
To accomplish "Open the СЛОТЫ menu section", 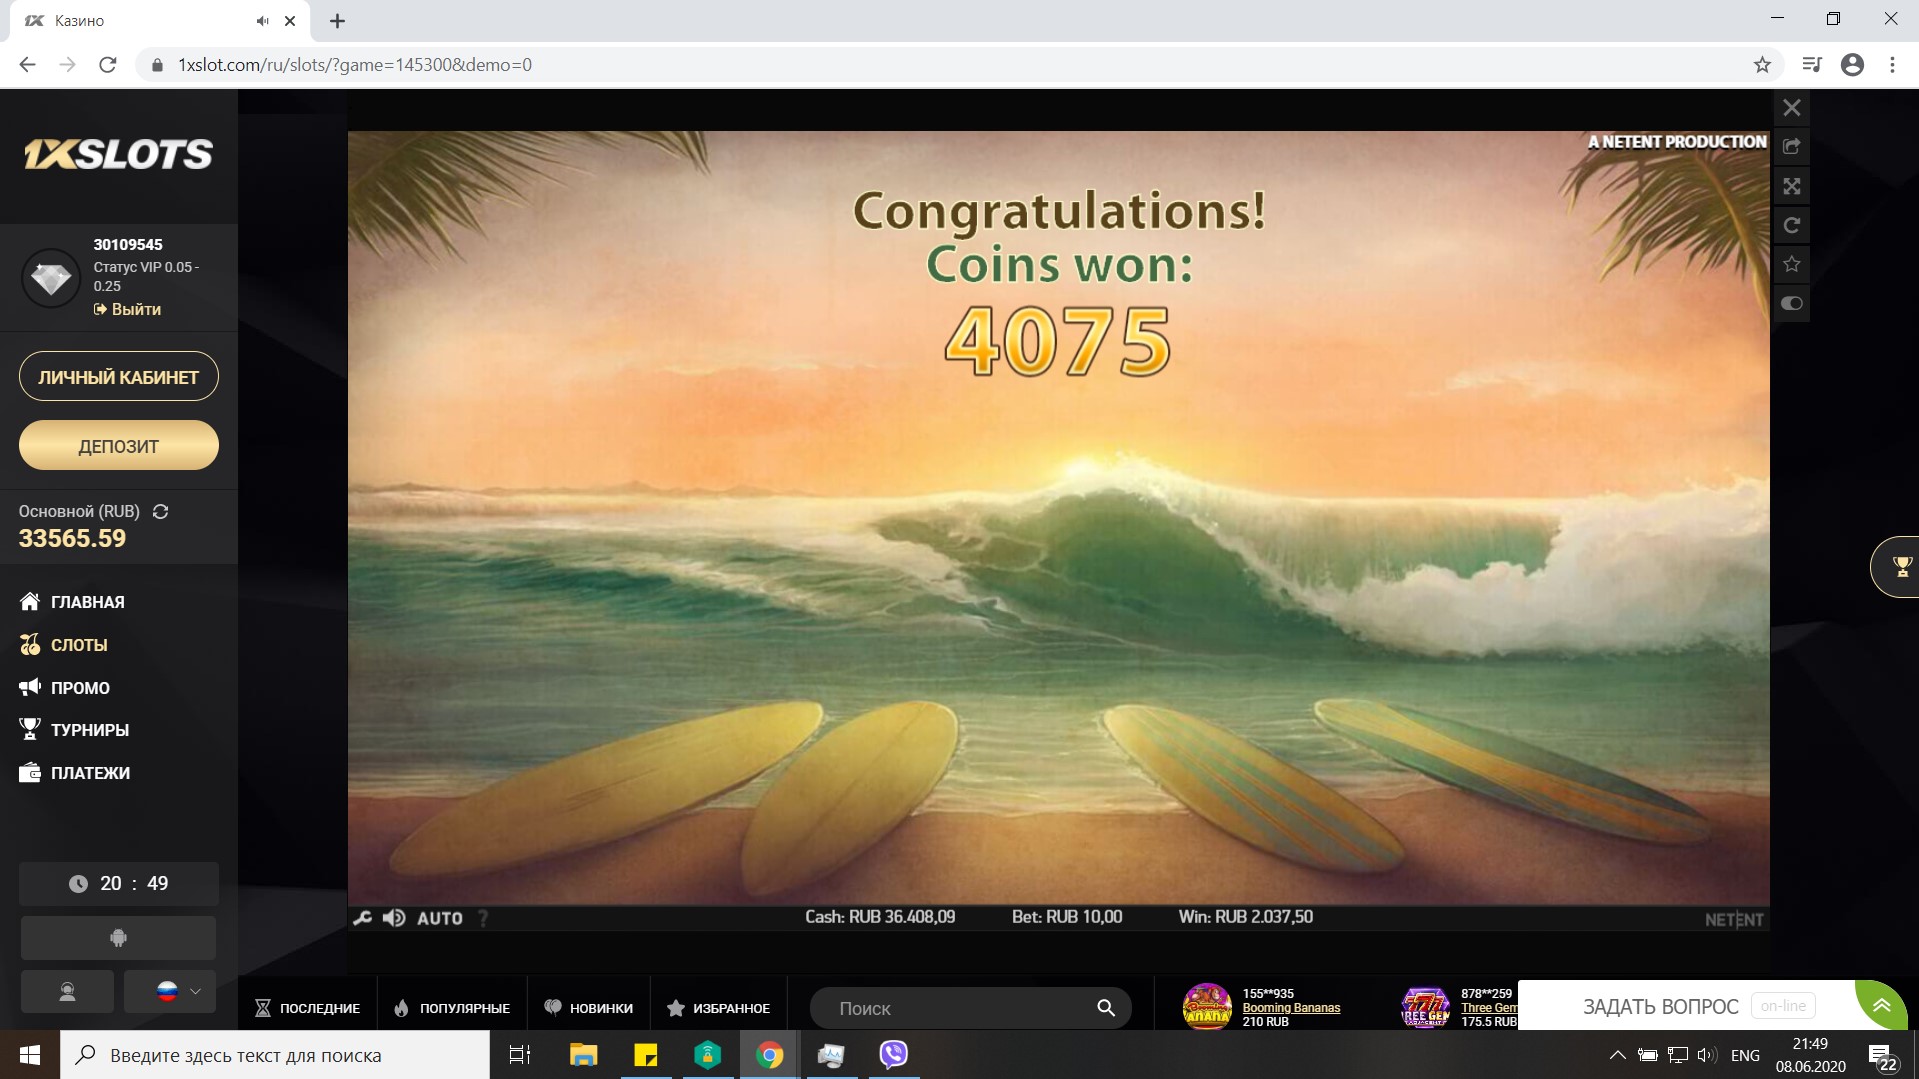I will 78,645.
